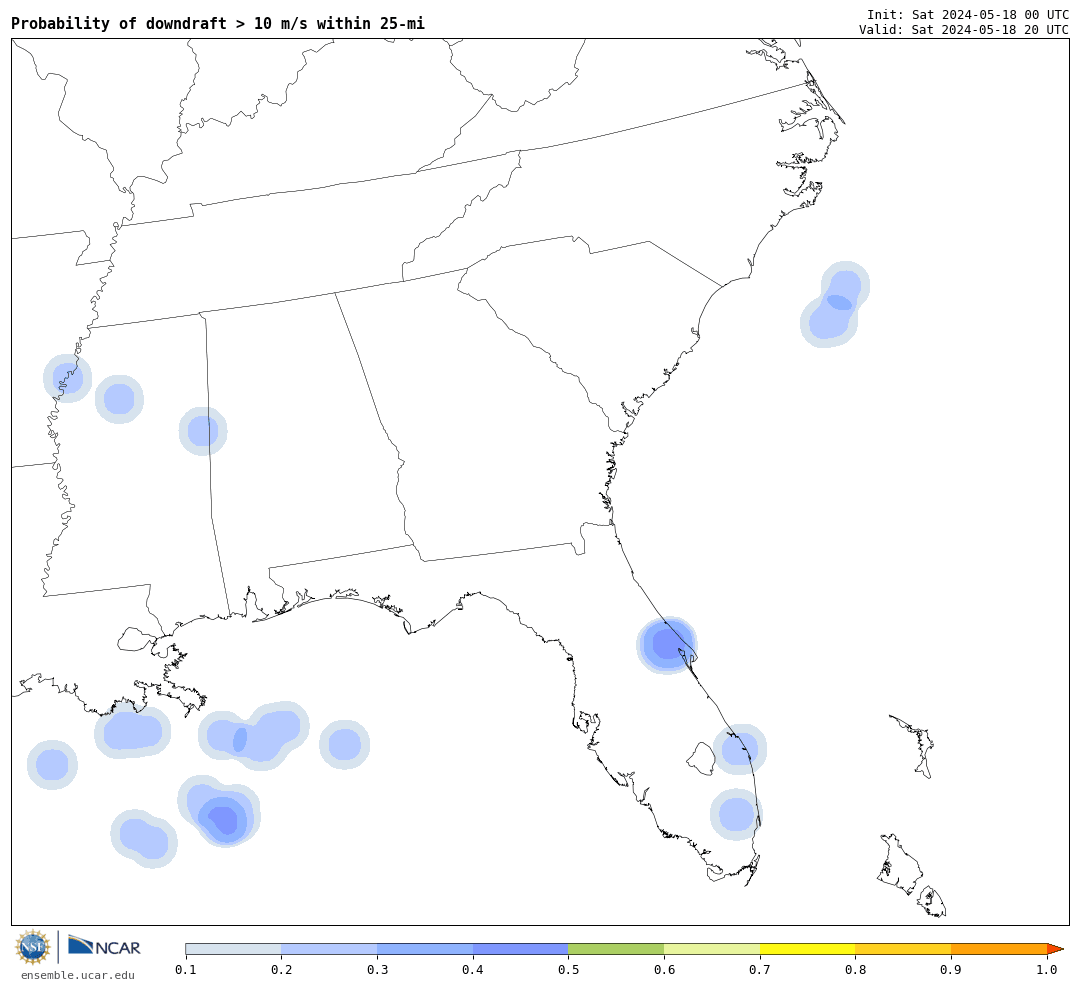The width and height of the screenshot is (1080, 988).
Task: Click the 0.9-1.0 orange colorbar segment
Action: coord(999,949)
